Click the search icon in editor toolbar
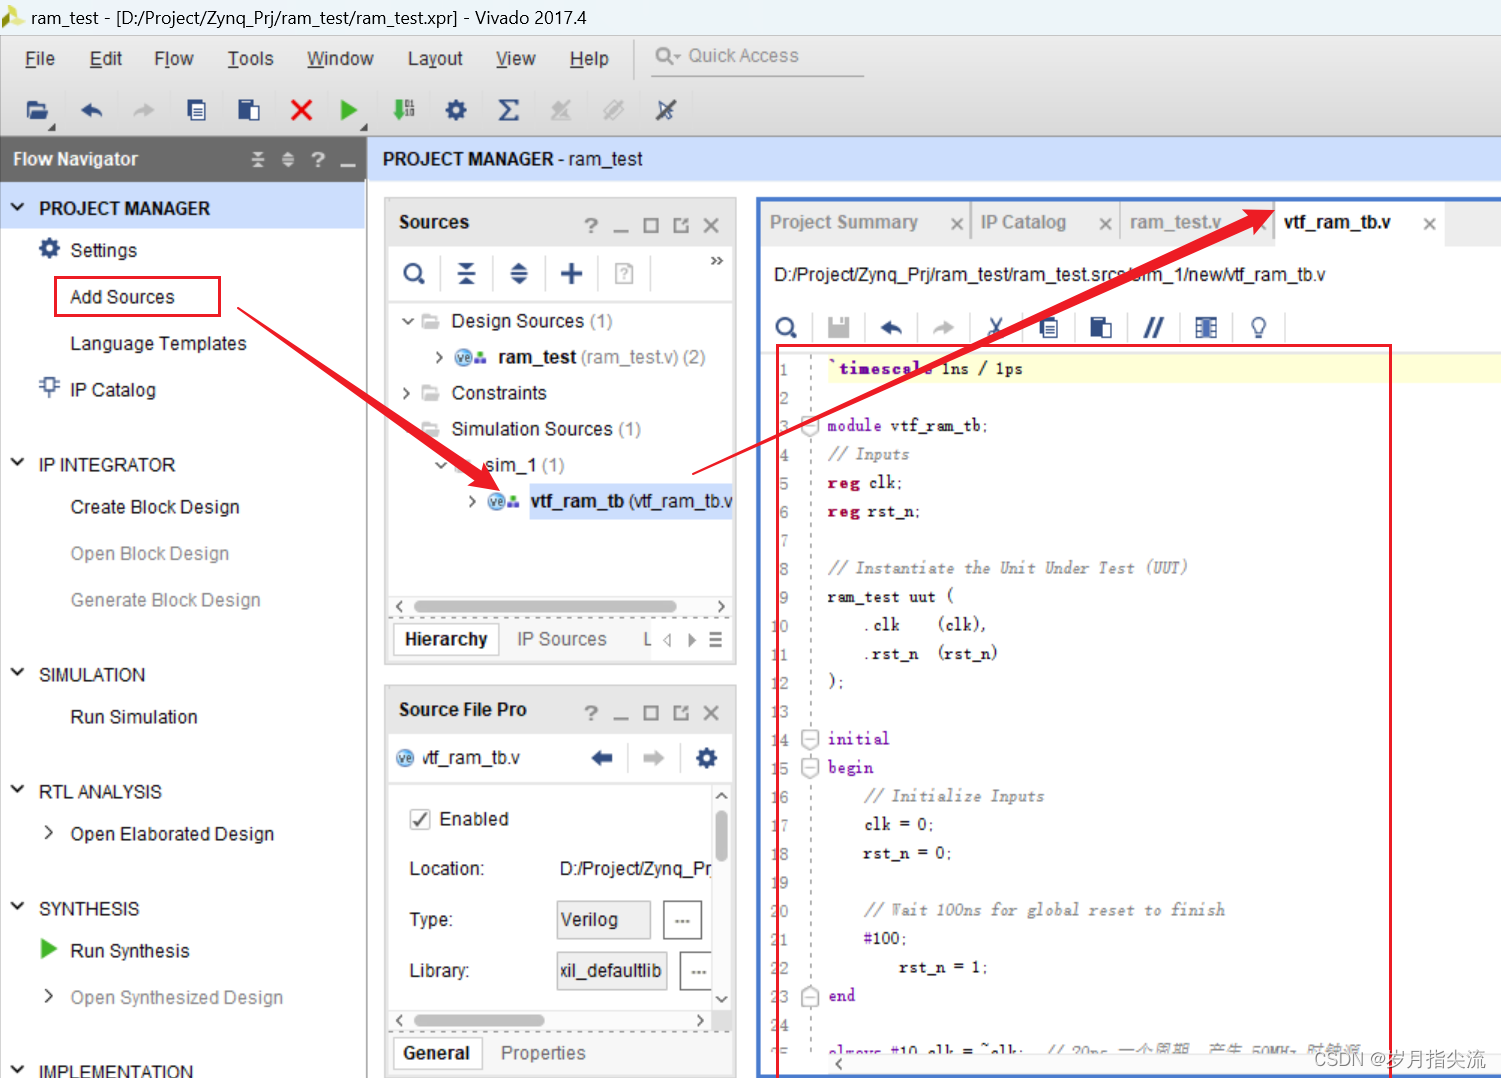 click(x=787, y=327)
